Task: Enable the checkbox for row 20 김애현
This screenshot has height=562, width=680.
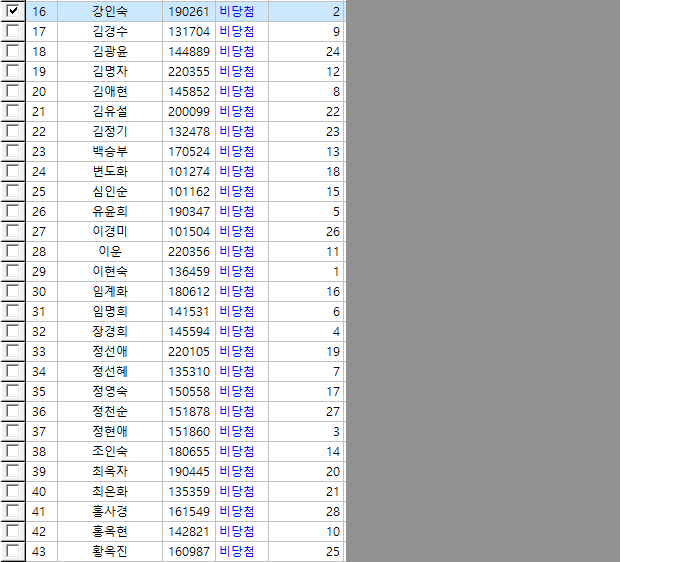Action: pyautogui.click(x=13, y=90)
